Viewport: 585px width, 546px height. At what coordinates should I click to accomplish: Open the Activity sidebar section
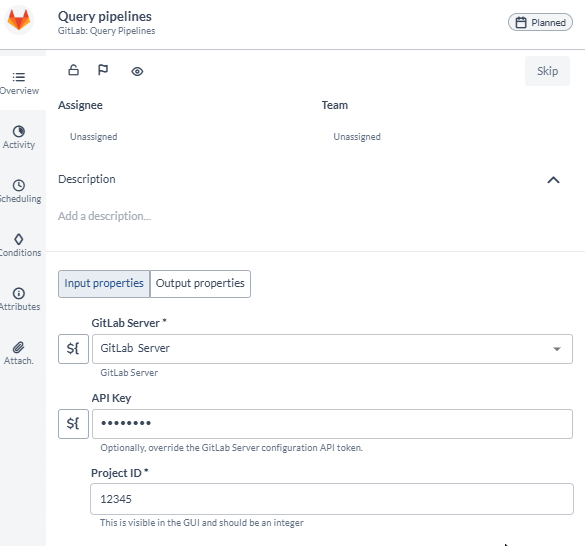[19, 137]
